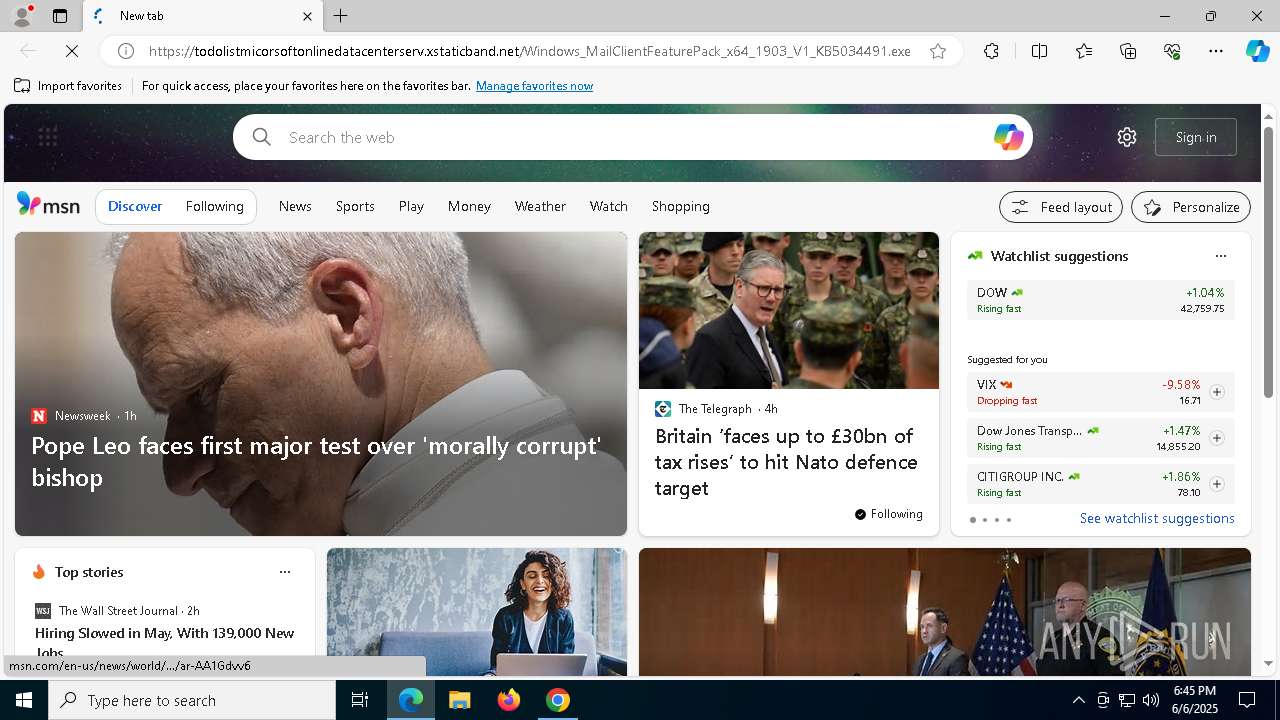Open Britain Nato defence article
The height and width of the screenshot is (720, 1280).
(x=786, y=462)
